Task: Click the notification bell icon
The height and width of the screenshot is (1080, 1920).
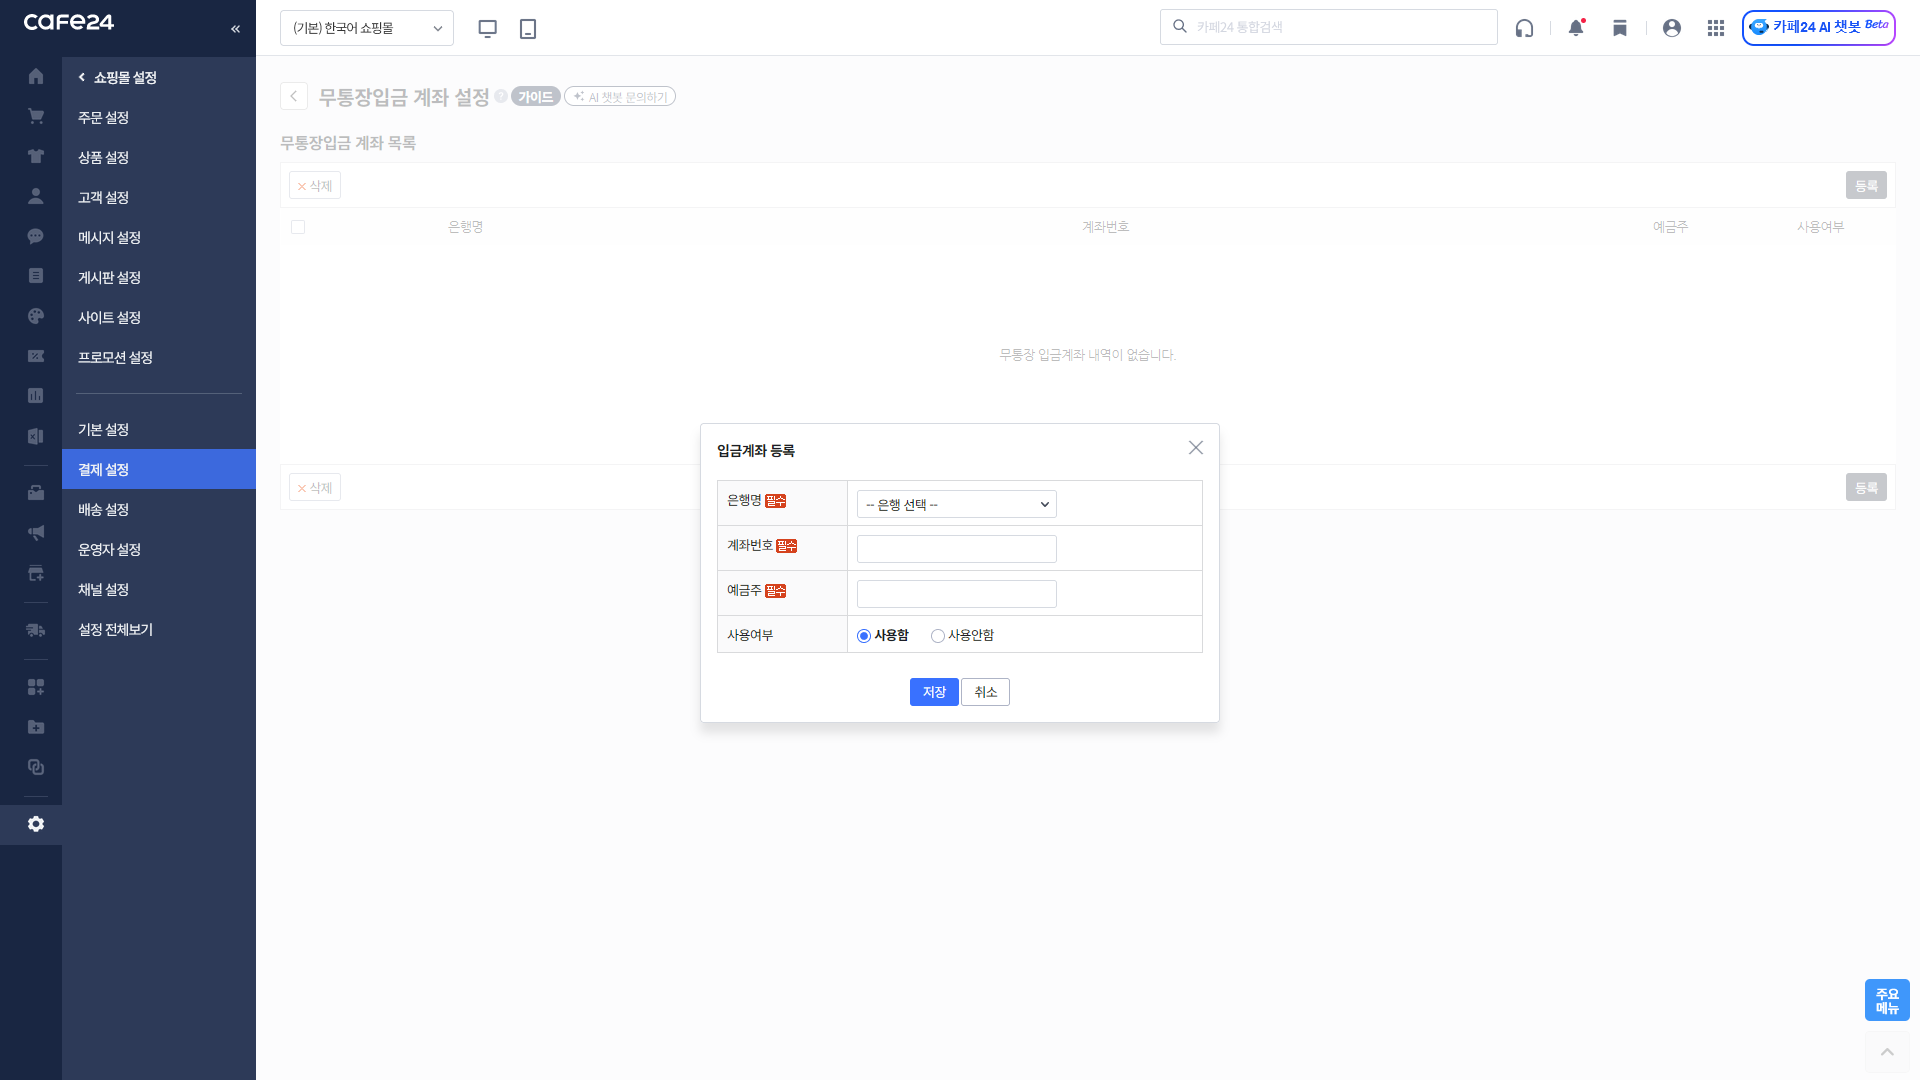Action: (x=1576, y=28)
